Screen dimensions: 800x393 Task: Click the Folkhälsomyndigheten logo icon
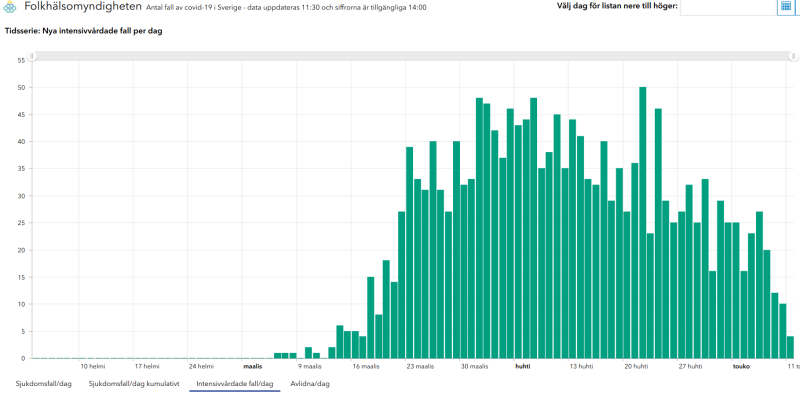click(9, 7)
